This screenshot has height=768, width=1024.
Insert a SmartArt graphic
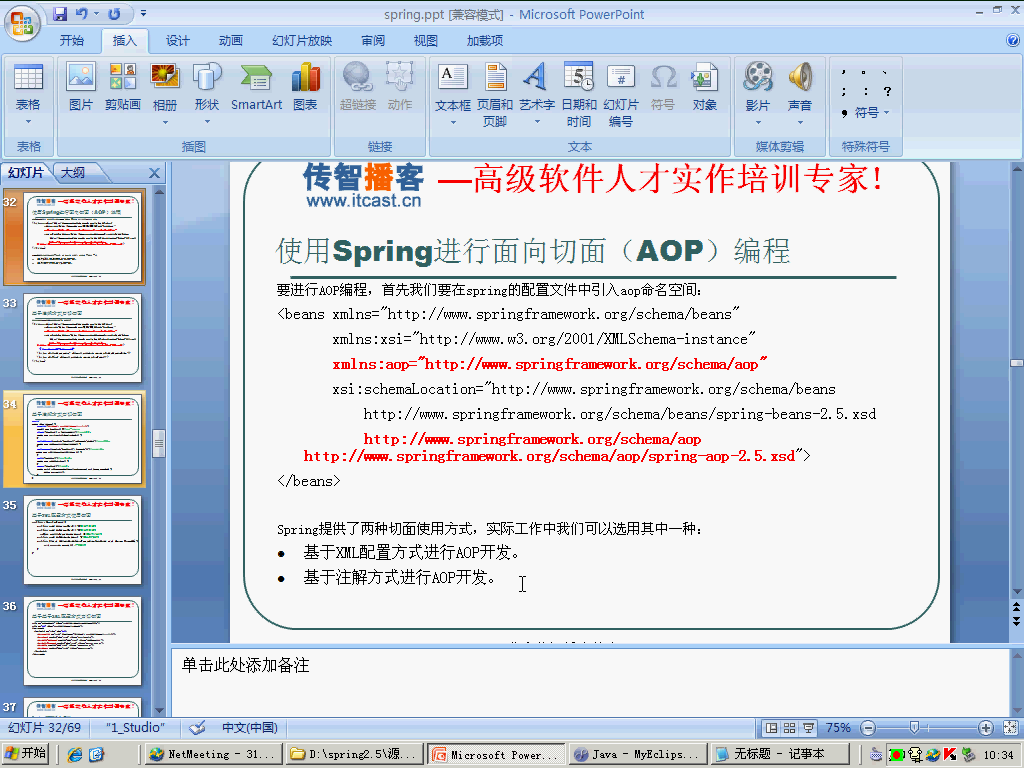(256, 86)
